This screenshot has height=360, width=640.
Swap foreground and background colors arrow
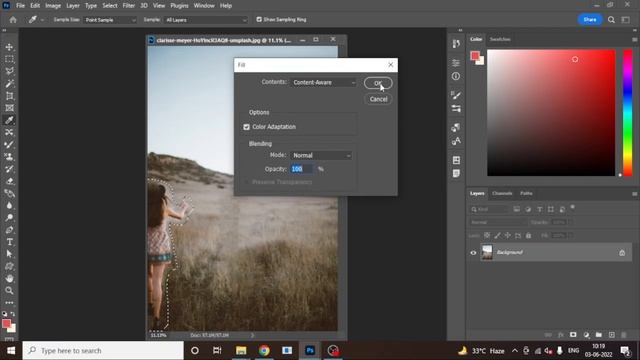(x=13, y=313)
